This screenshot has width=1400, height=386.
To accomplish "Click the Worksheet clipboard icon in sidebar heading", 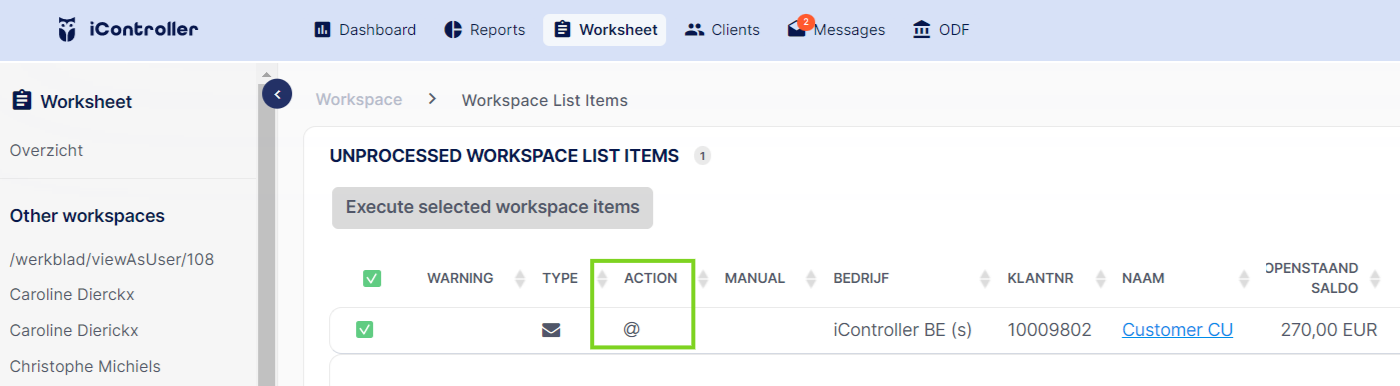I will click(x=21, y=101).
